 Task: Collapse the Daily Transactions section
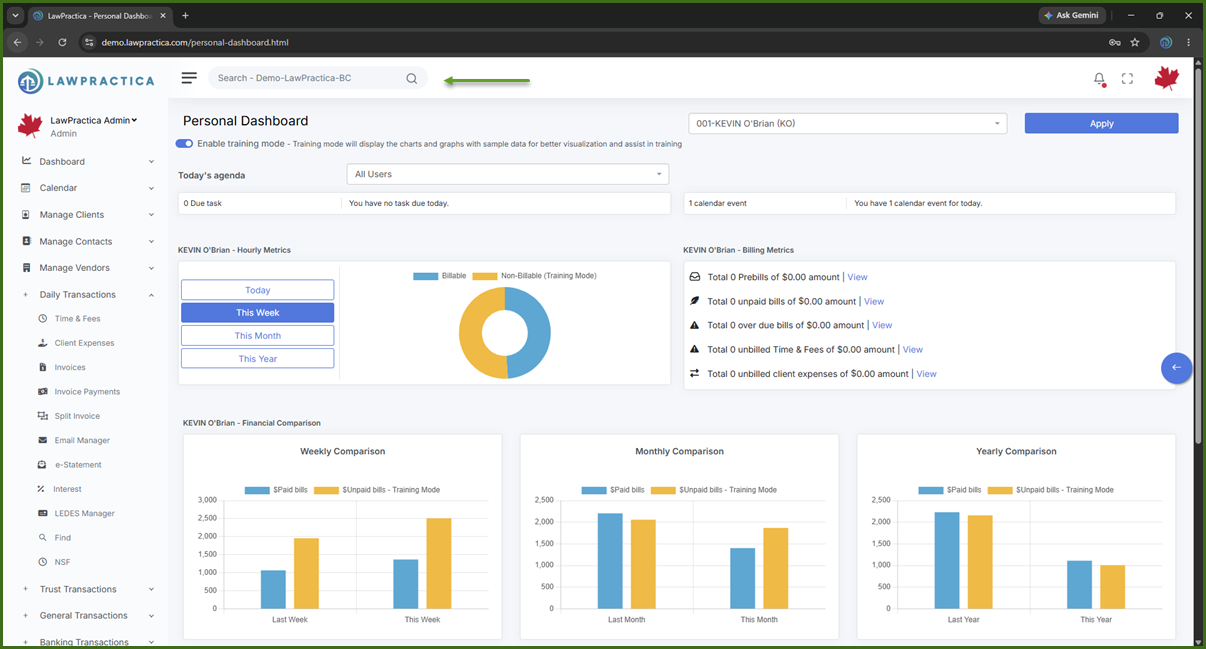pos(151,295)
